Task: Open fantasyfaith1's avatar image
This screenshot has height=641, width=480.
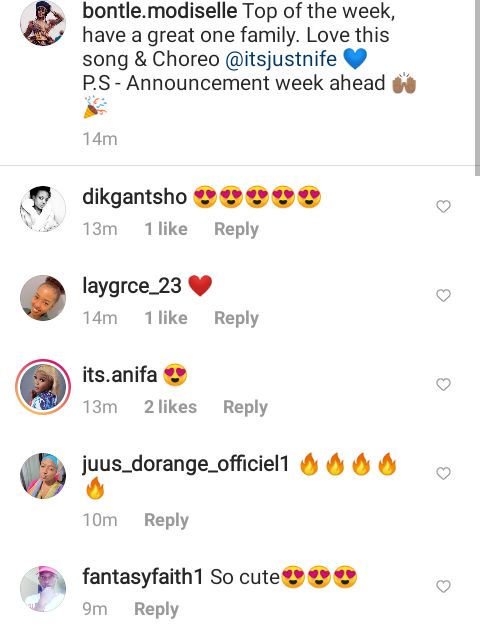Action: click(43, 589)
